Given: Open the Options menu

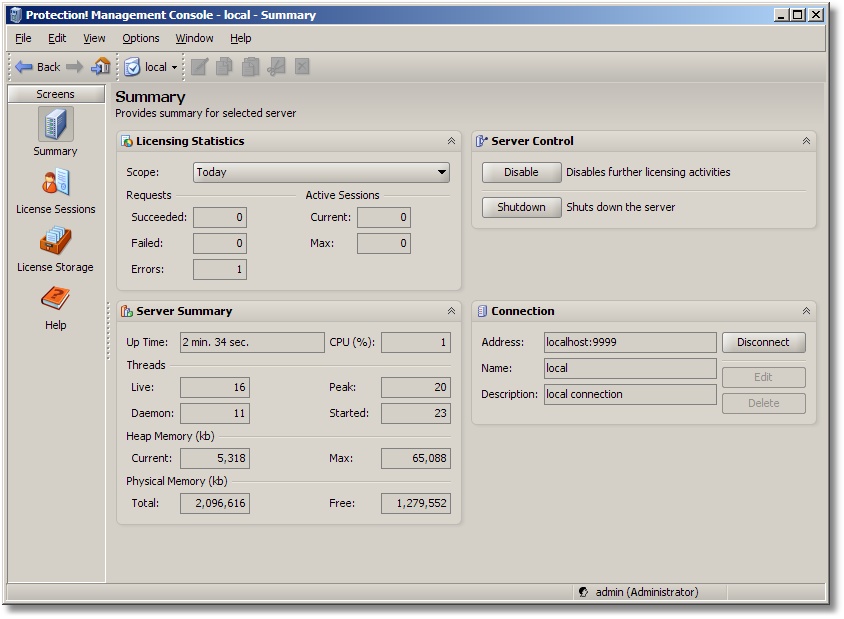Looking at the screenshot, I should coord(141,38).
